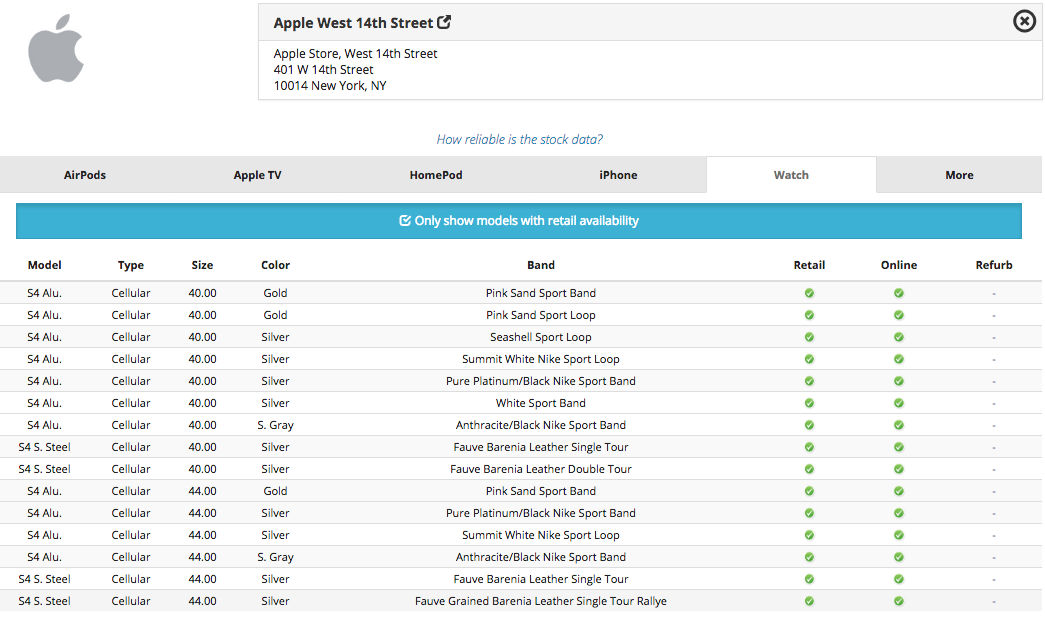
Task: Select the Watch tab
Action: [791, 175]
